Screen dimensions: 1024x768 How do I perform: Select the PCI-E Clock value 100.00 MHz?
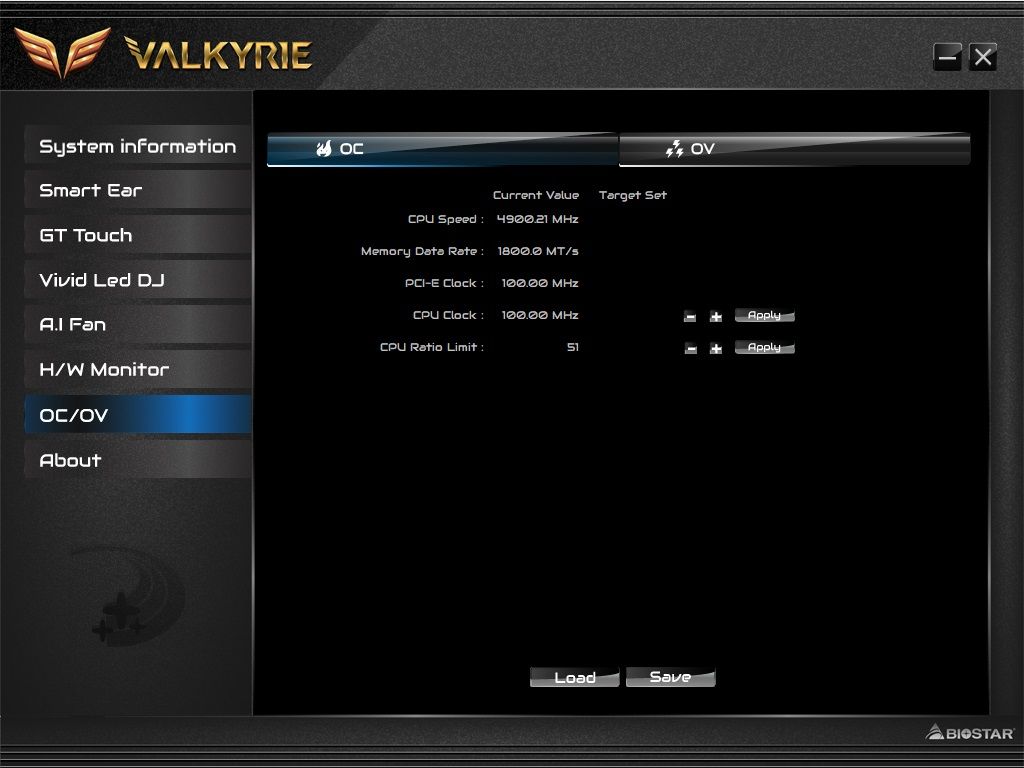click(x=540, y=283)
